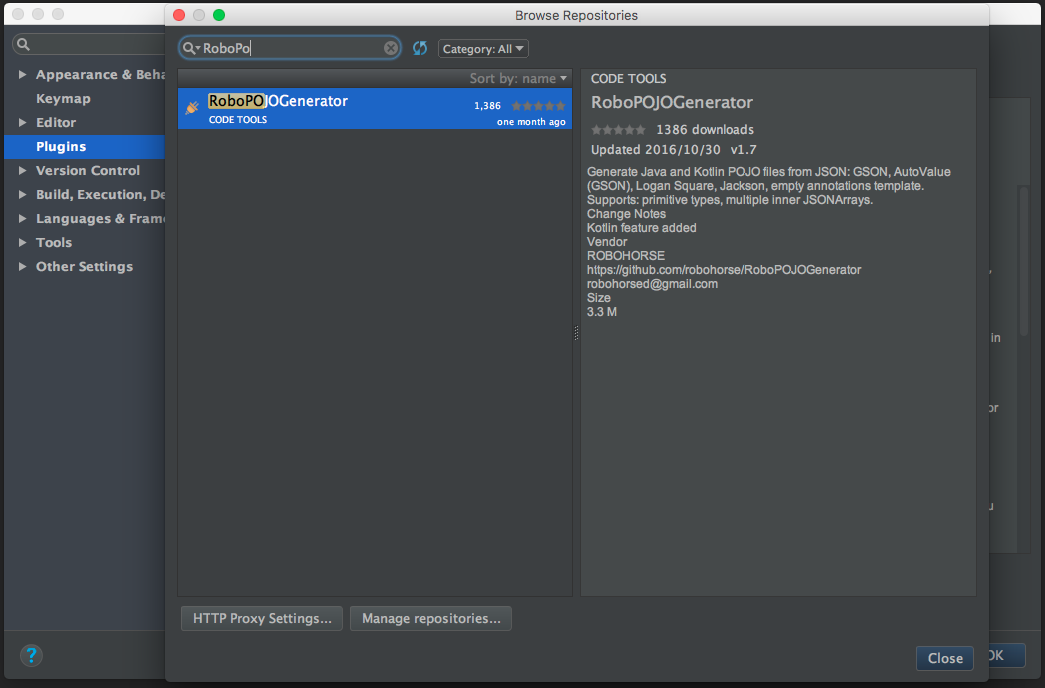Image resolution: width=1045 pixels, height=688 pixels.
Task: Click the Settings search magnifier icon
Action: coord(23,44)
